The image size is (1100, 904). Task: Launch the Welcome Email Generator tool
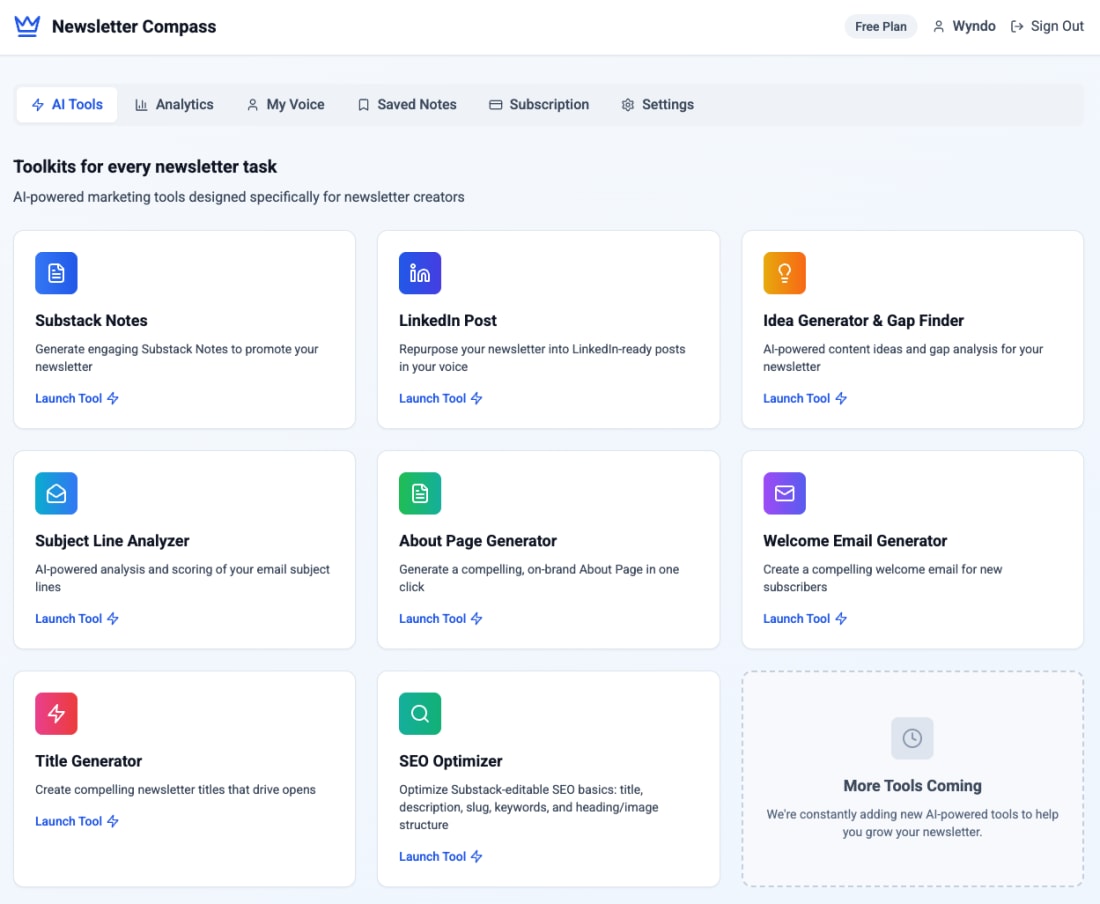[805, 619]
